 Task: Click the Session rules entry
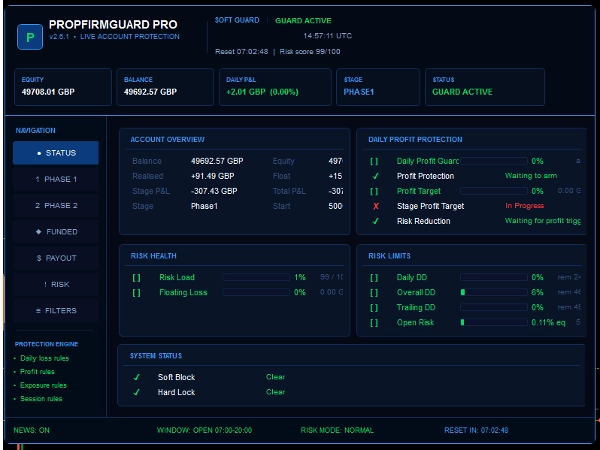coord(41,399)
